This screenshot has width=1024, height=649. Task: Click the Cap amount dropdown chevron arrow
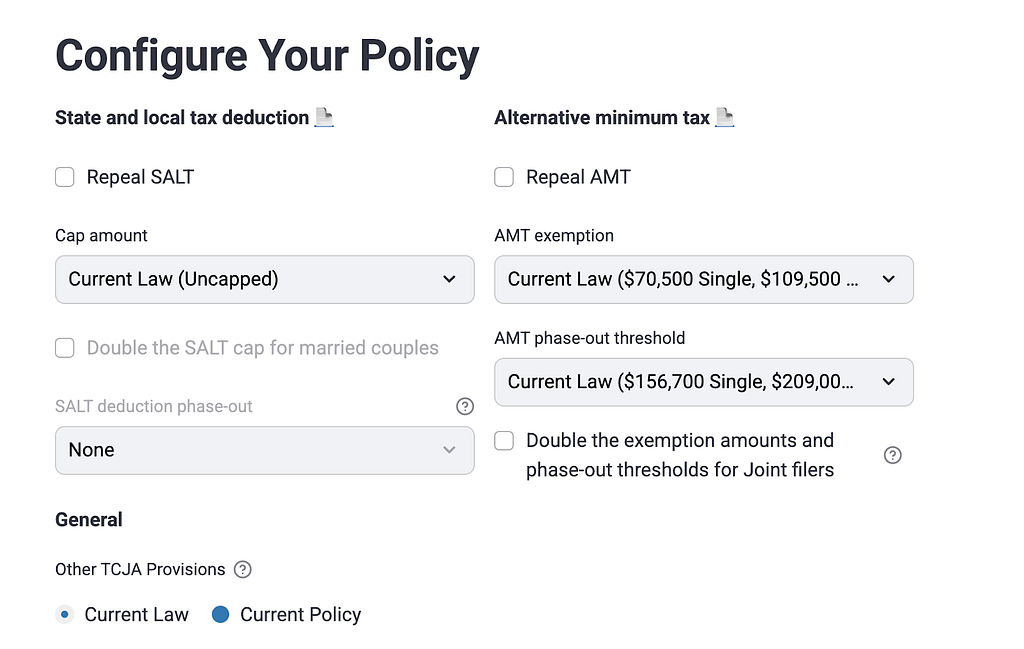[x=449, y=279]
